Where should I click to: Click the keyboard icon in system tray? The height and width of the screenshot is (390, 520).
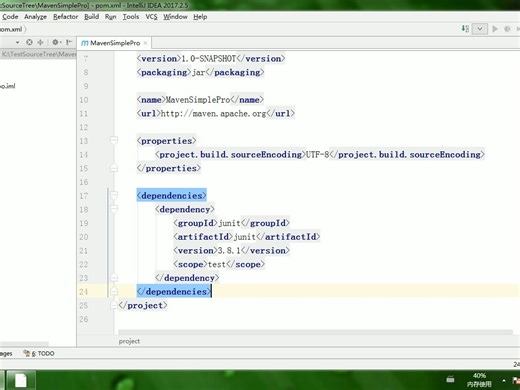point(450,379)
